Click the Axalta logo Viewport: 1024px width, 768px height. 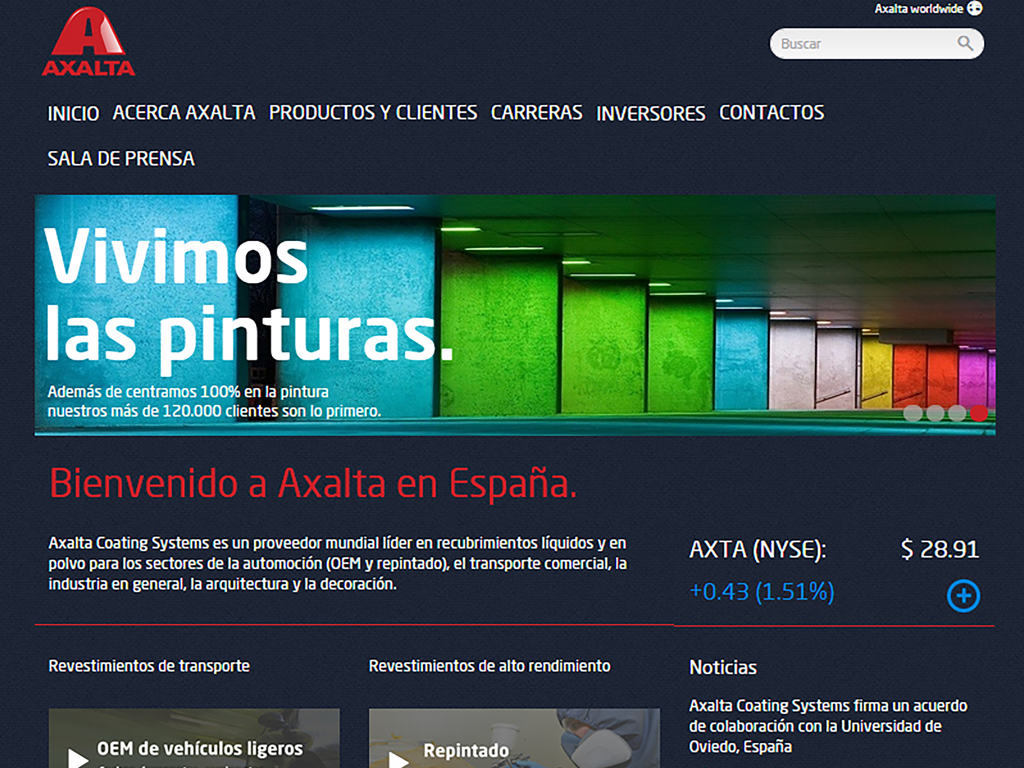click(89, 42)
